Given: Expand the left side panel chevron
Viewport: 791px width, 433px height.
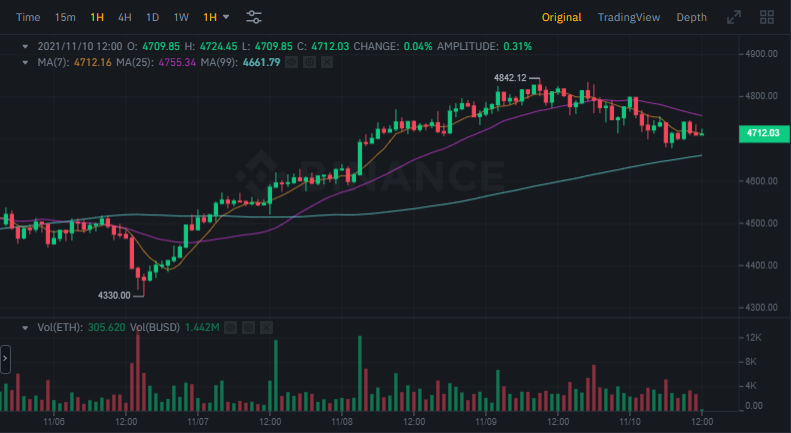Looking at the screenshot, I should pos(5,358).
